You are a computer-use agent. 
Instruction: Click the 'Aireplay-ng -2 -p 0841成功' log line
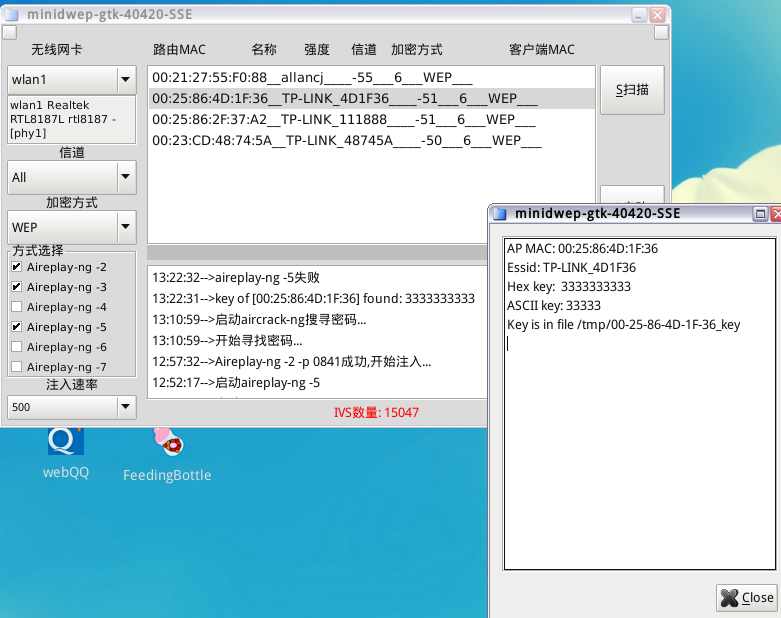(x=292, y=362)
